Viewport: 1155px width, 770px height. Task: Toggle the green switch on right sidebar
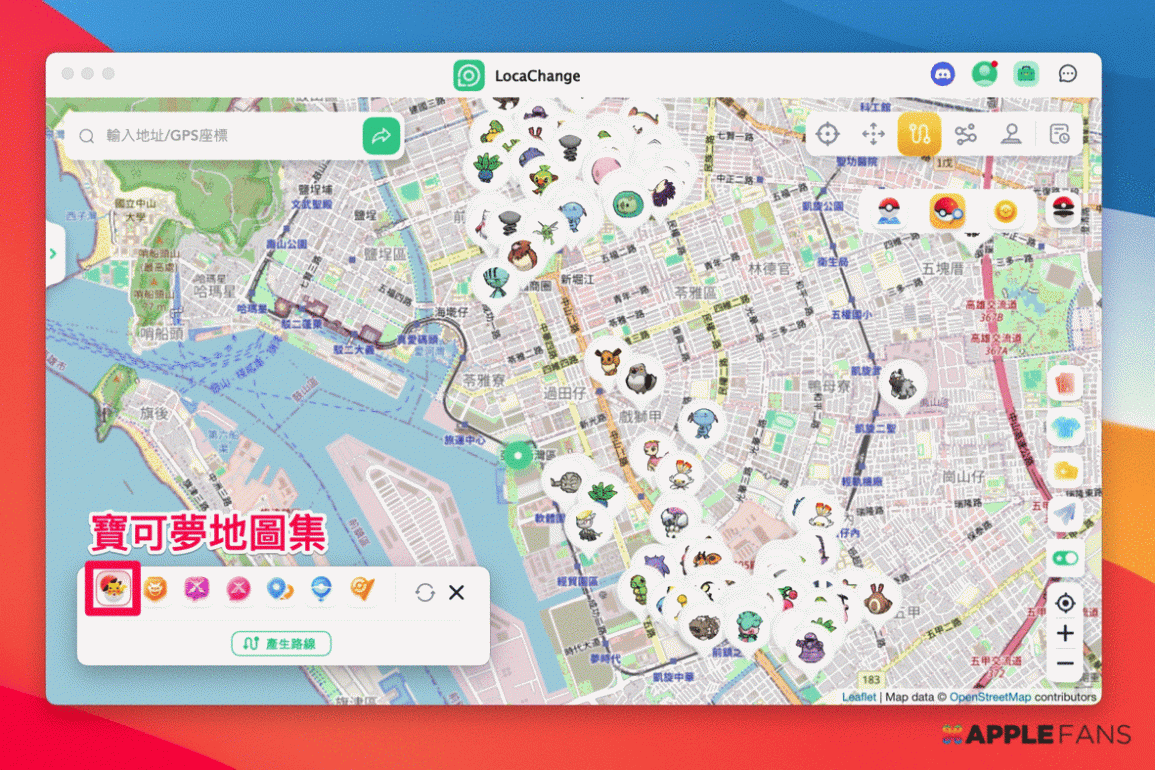click(1065, 559)
